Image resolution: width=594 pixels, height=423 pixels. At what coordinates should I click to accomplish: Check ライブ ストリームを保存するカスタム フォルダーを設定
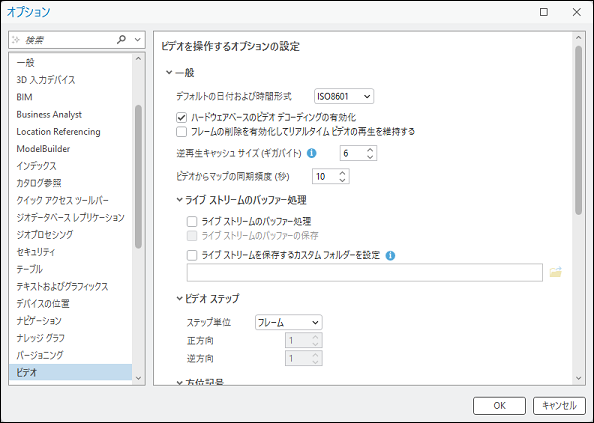pos(192,255)
